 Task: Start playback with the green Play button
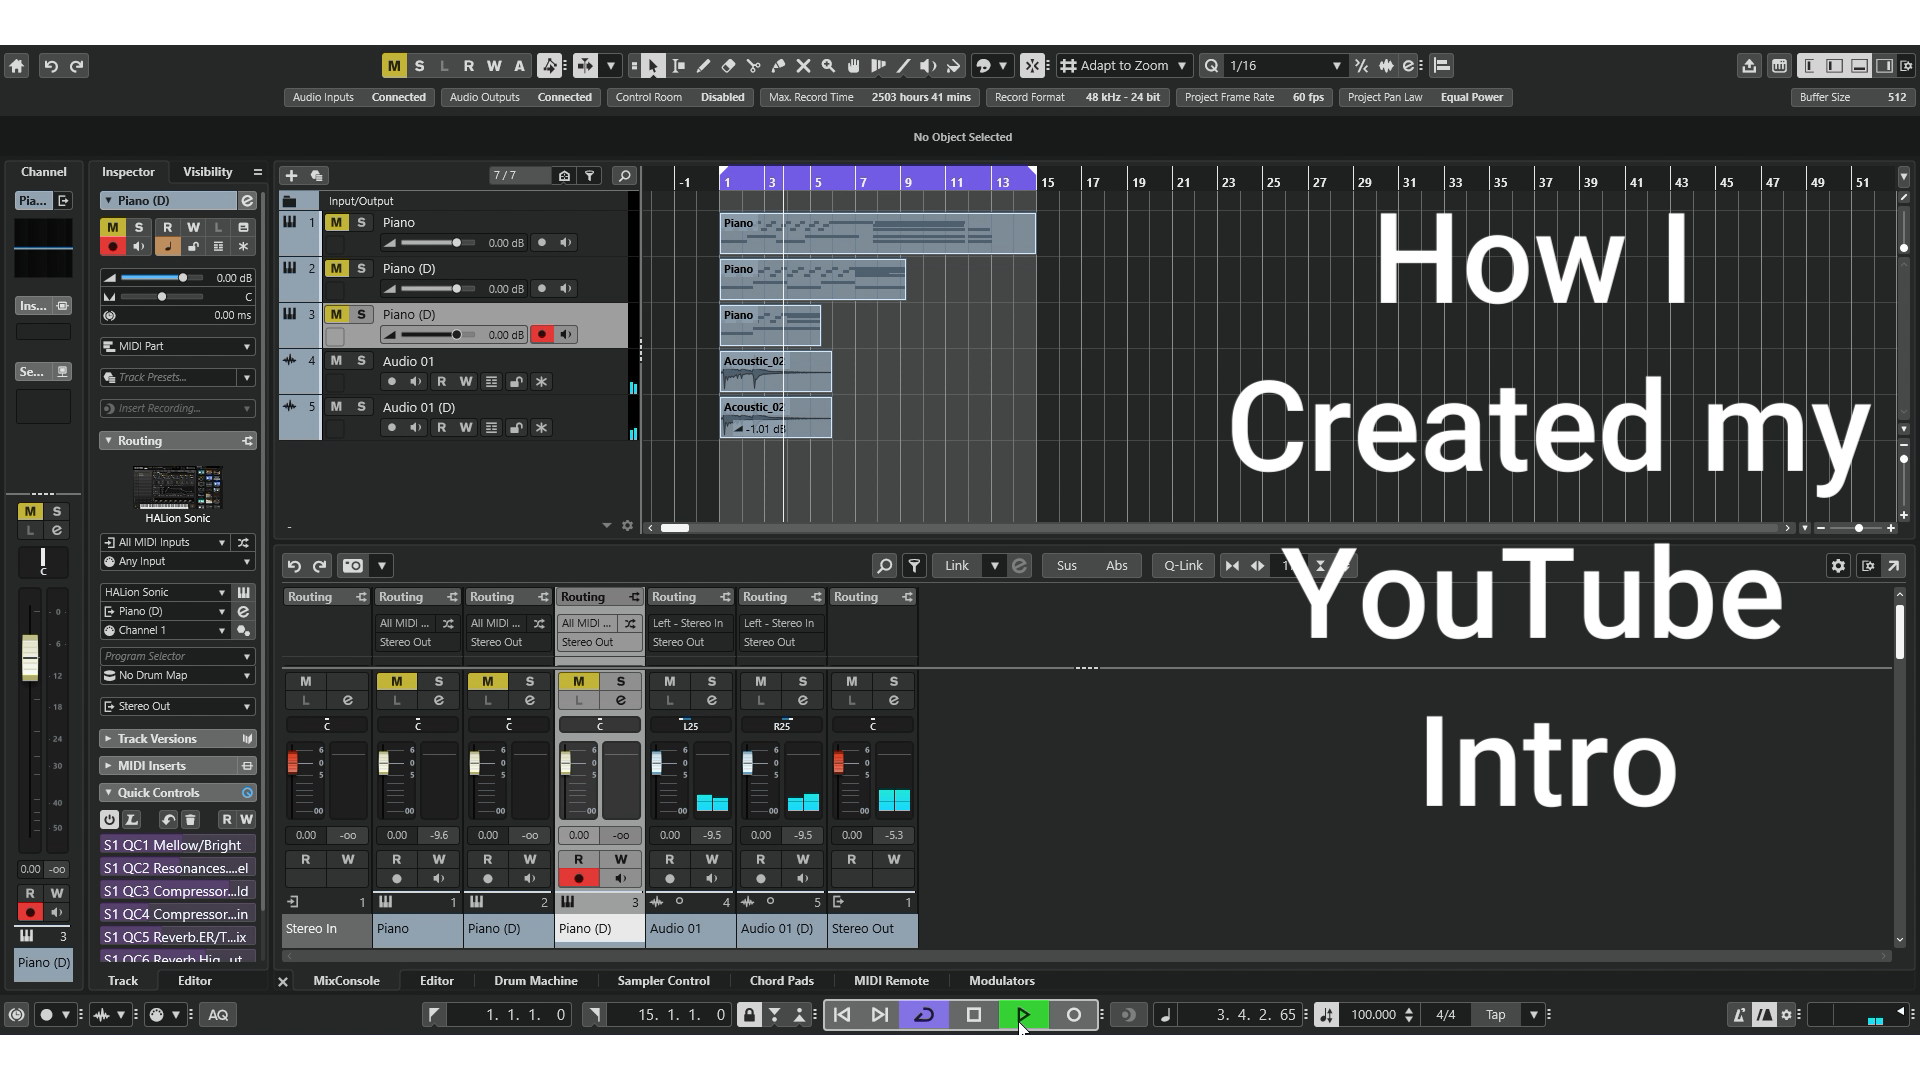pyautogui.click(x=1024, y=1014)
